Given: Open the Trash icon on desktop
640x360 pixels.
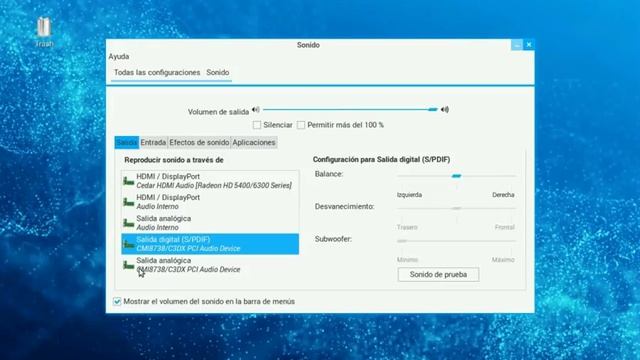Looking at the screenshot, I should (x=44, y=32).
